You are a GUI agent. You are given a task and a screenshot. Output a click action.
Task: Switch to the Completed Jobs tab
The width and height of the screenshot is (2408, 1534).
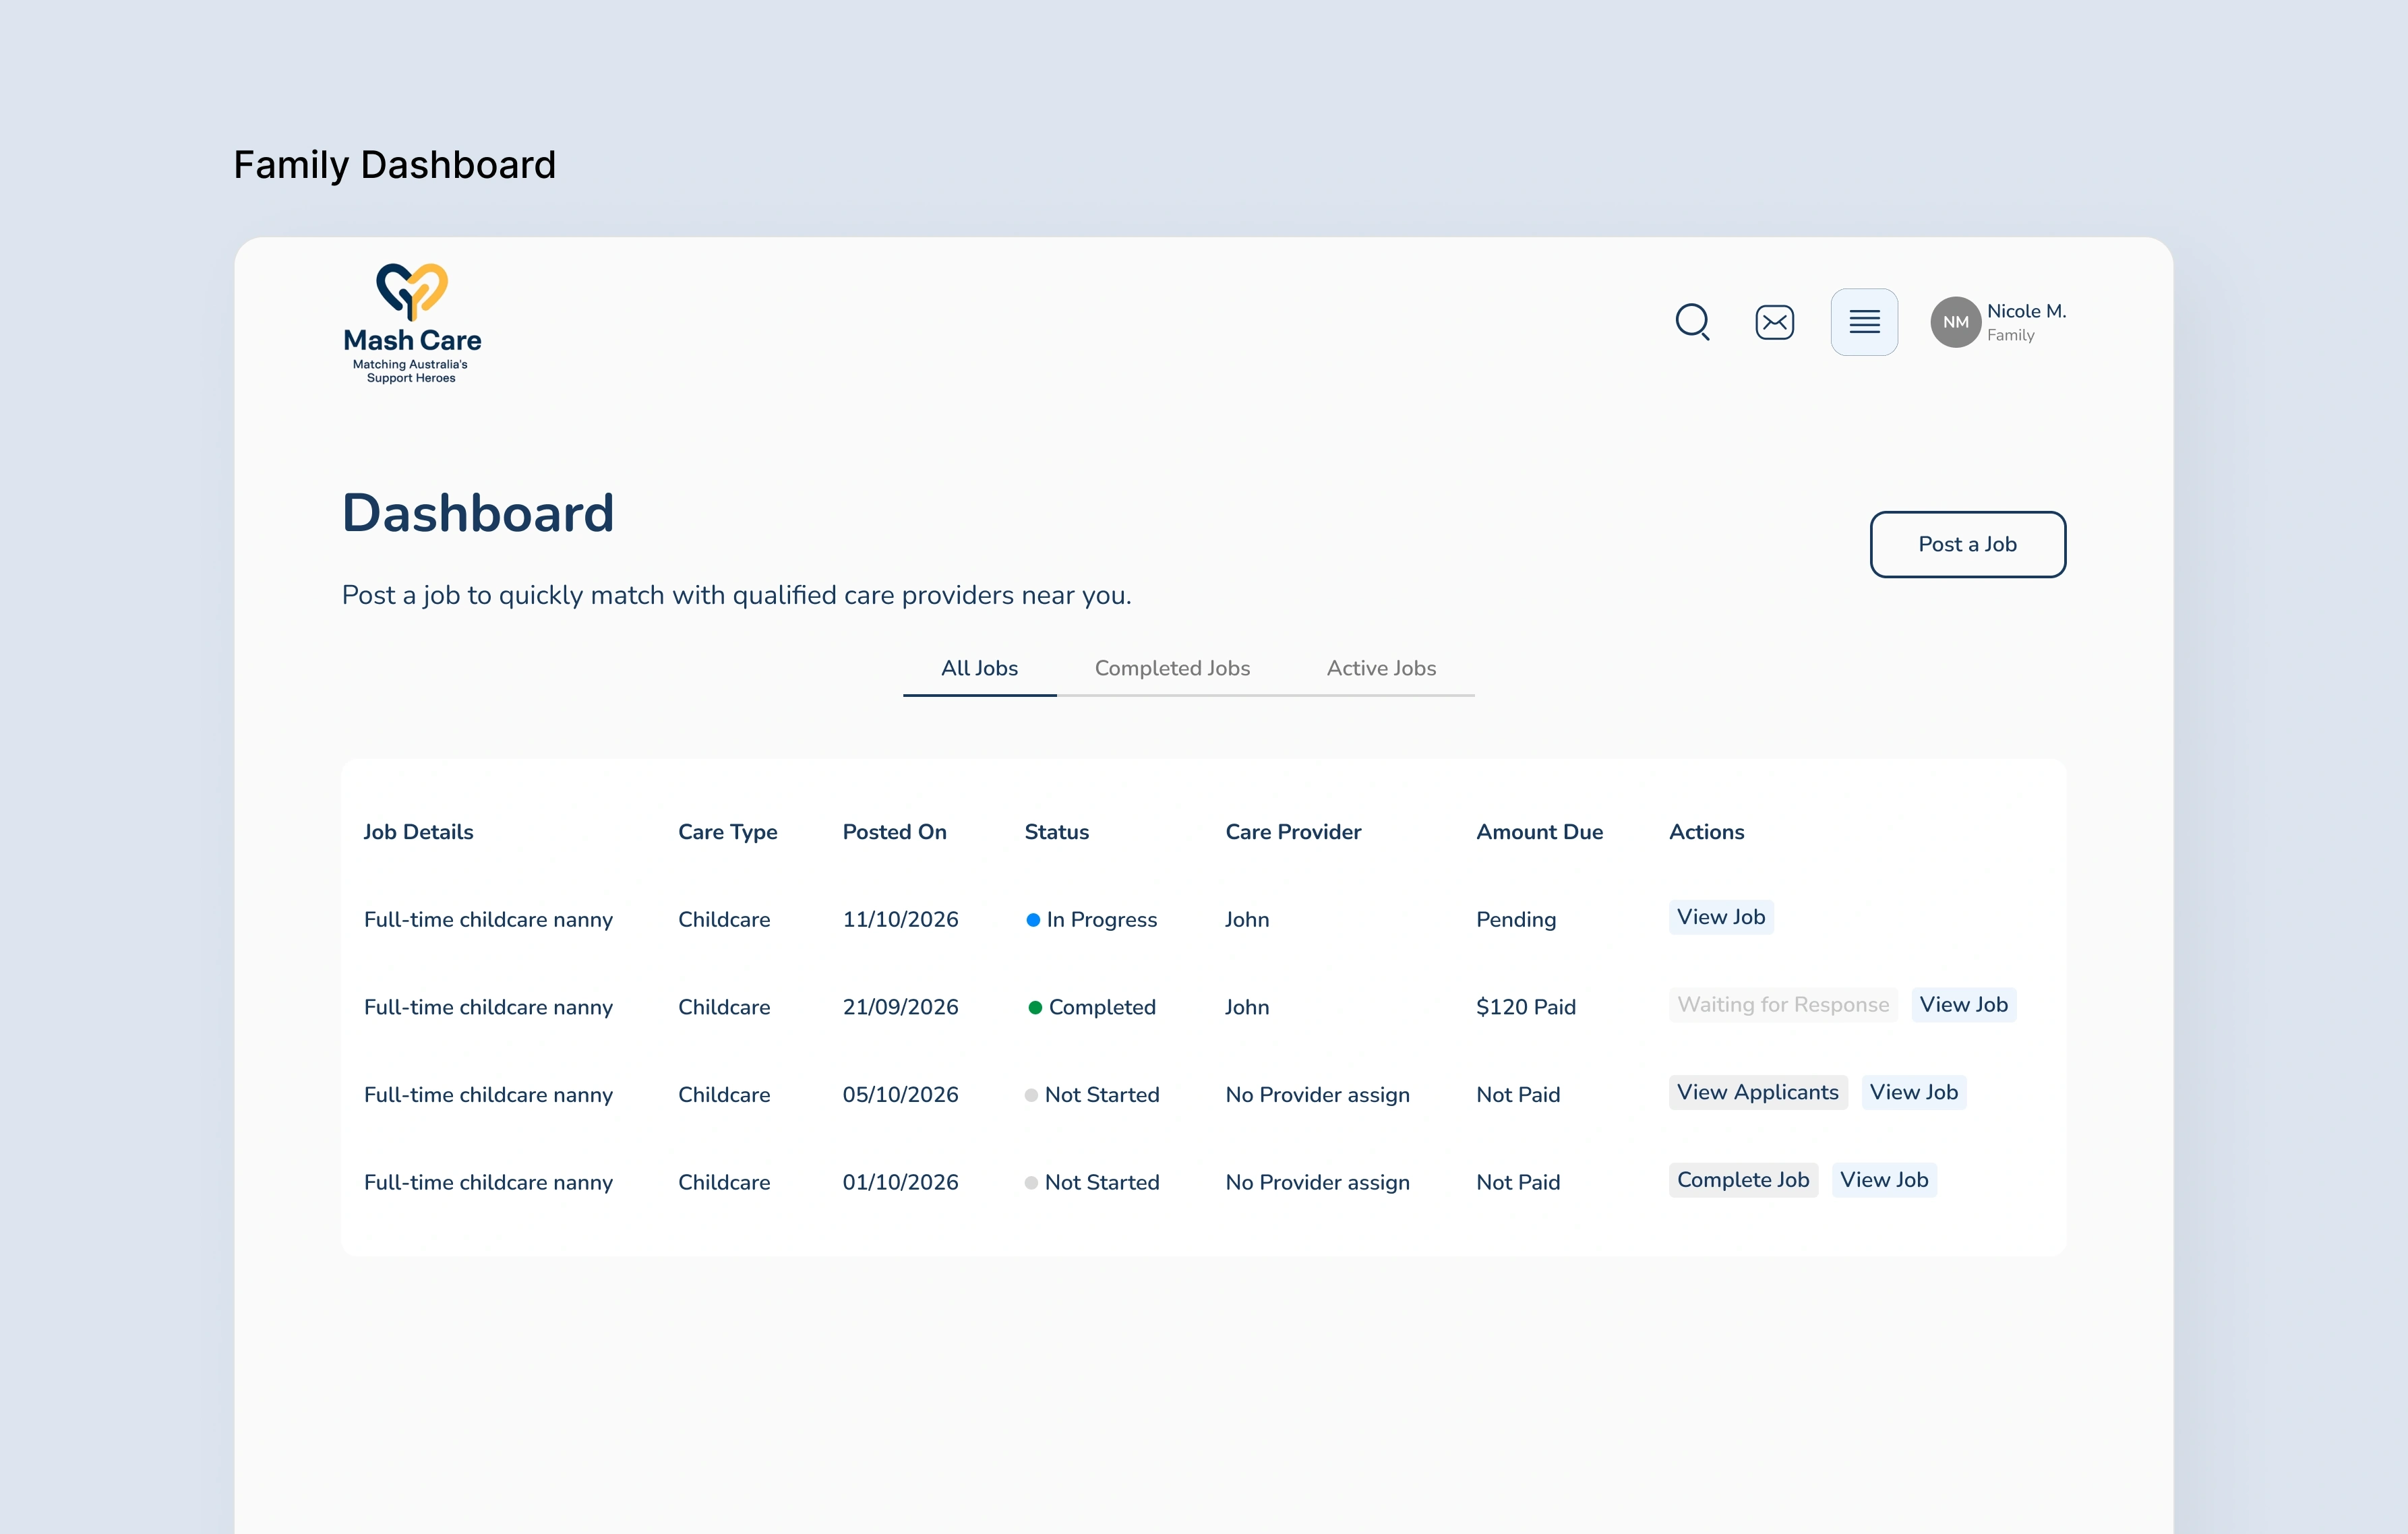point(1172,668)
